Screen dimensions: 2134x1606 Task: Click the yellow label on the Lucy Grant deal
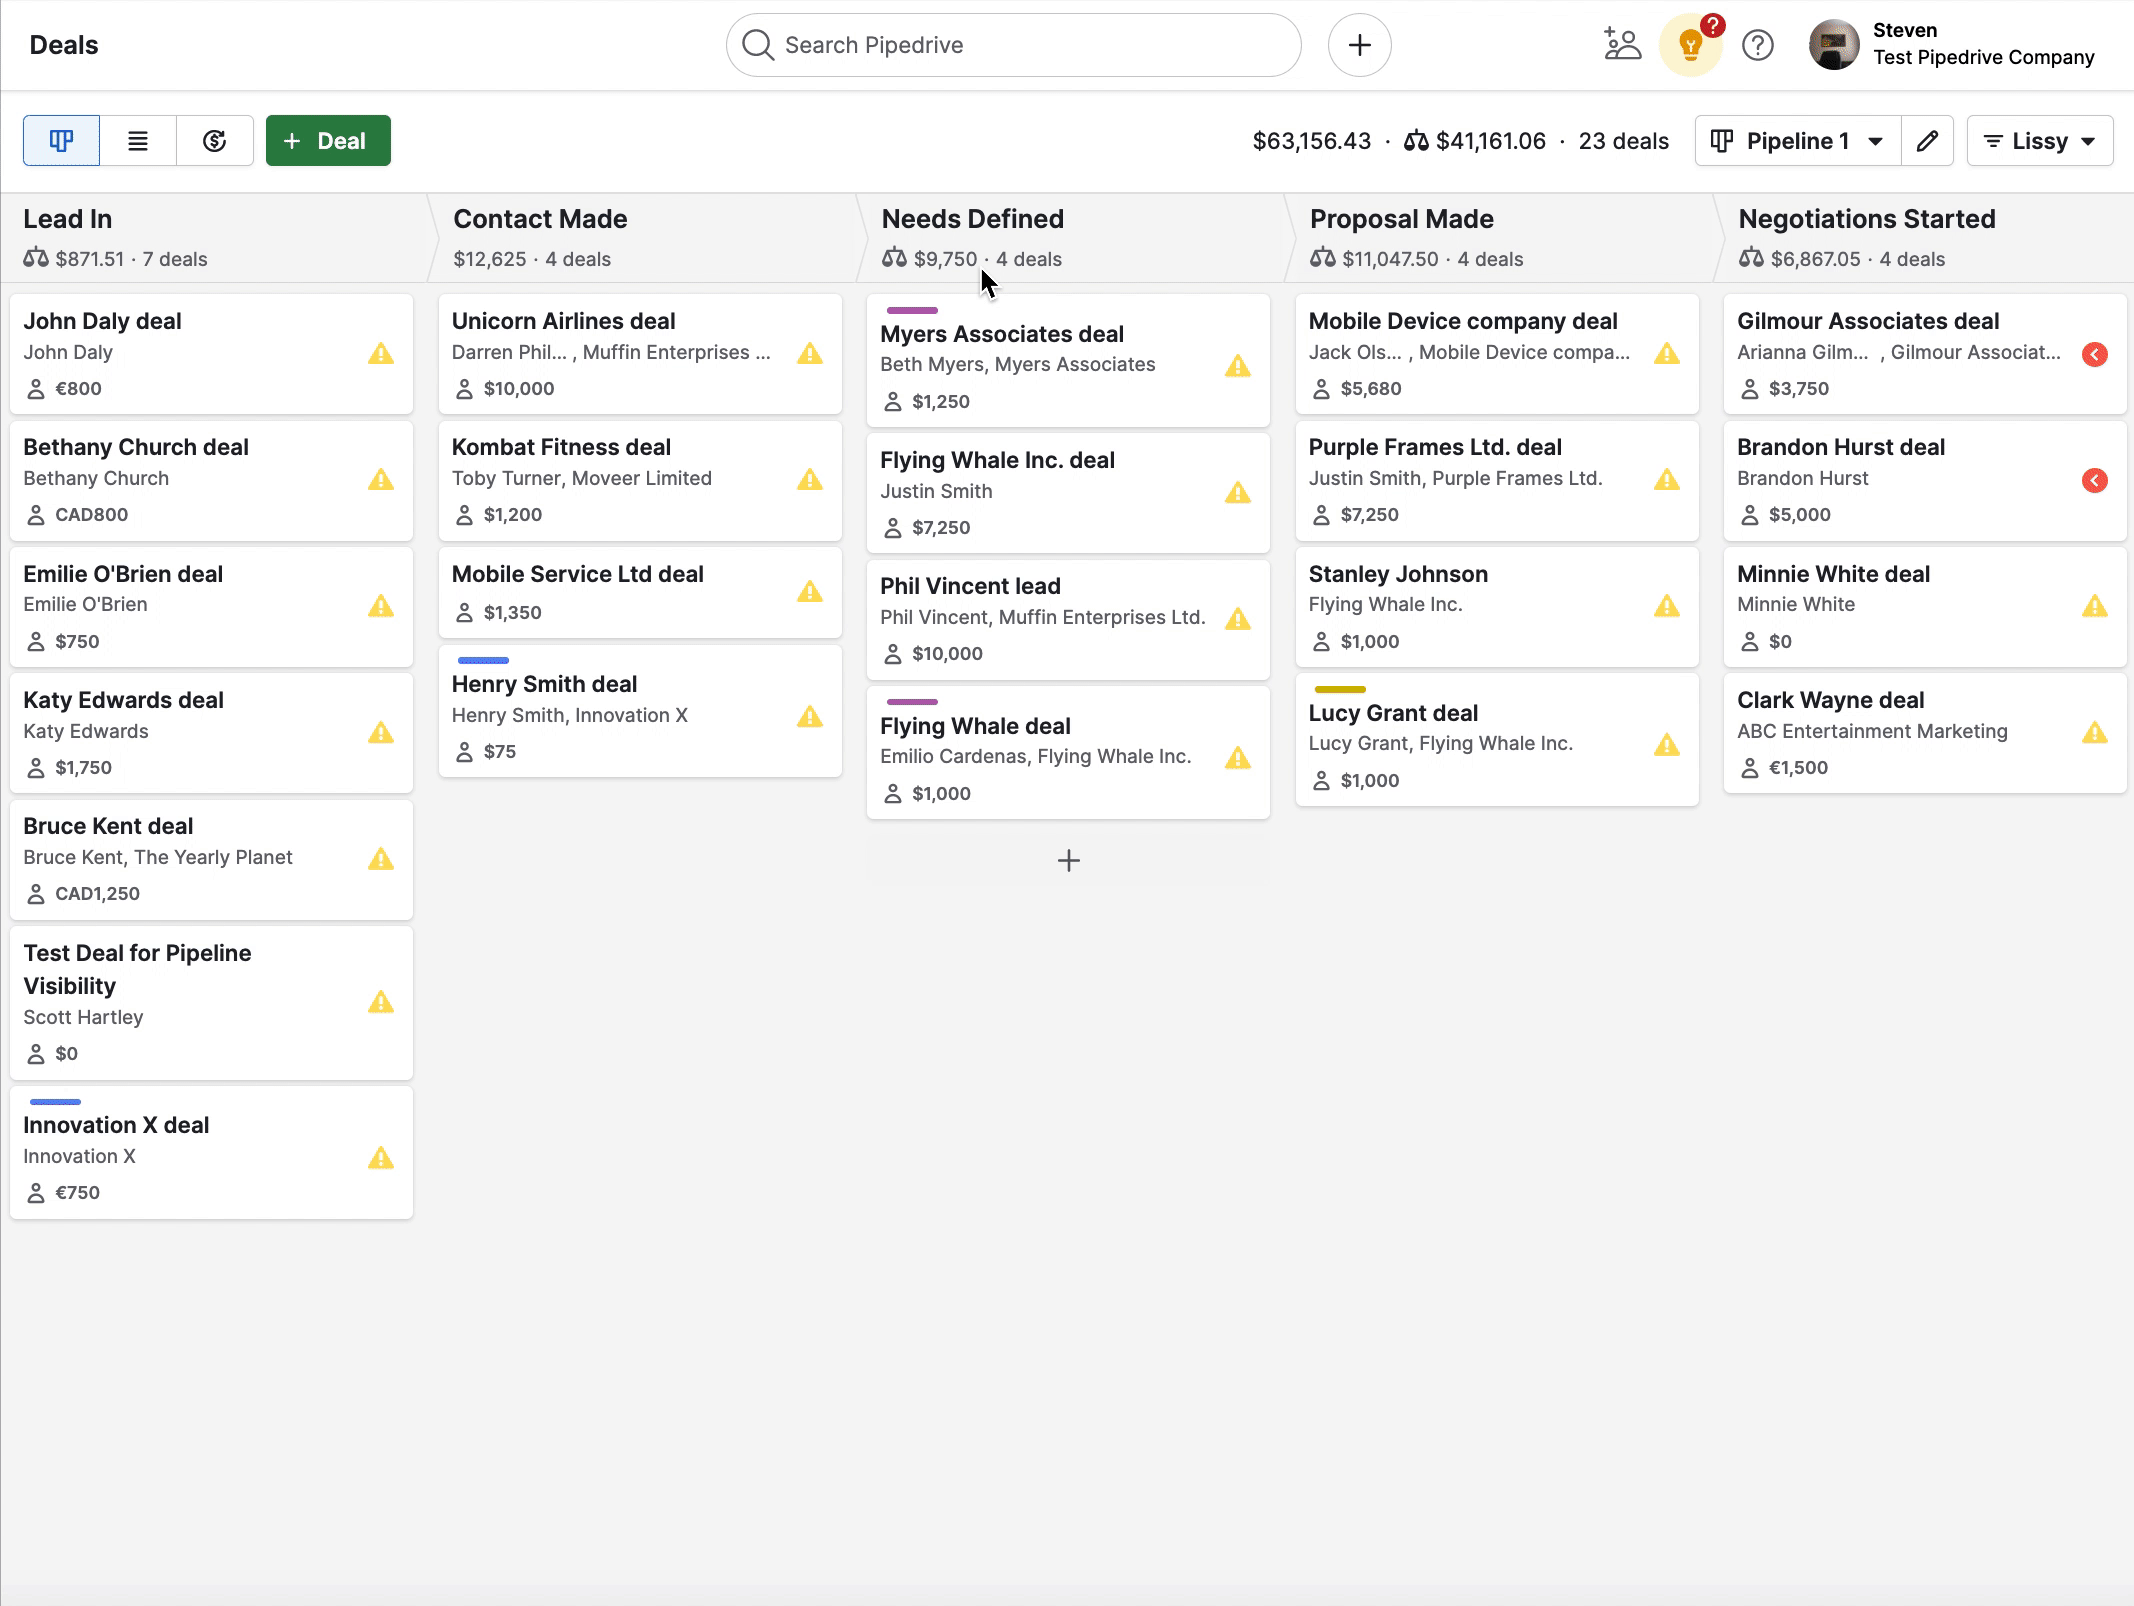click(1340, 689)
